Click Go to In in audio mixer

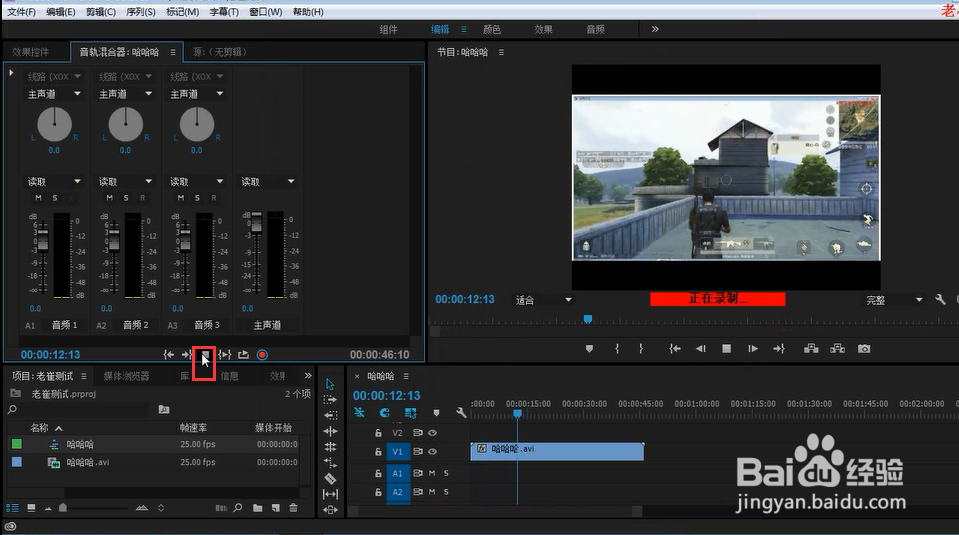(169, 355)
